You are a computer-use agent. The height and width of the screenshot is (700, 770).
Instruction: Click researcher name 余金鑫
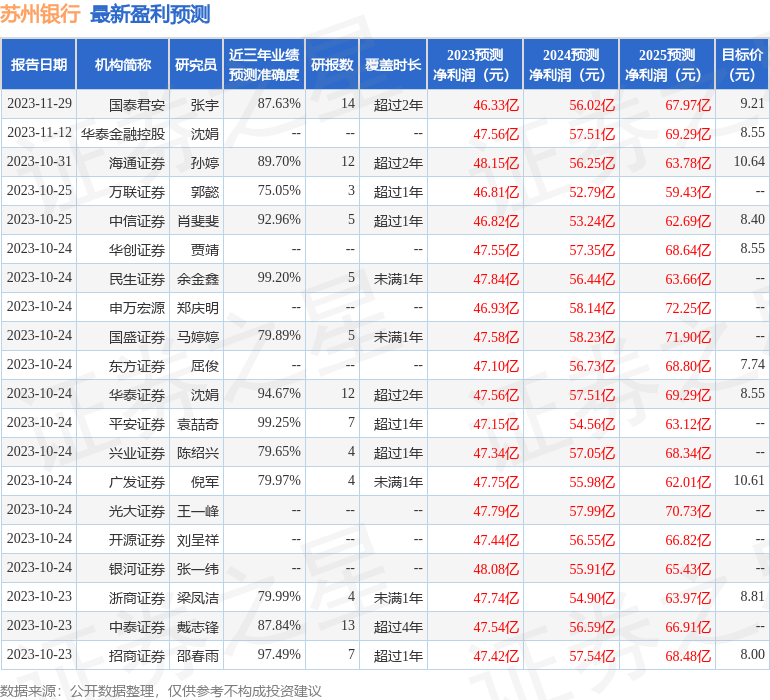(x=198, y=279)
